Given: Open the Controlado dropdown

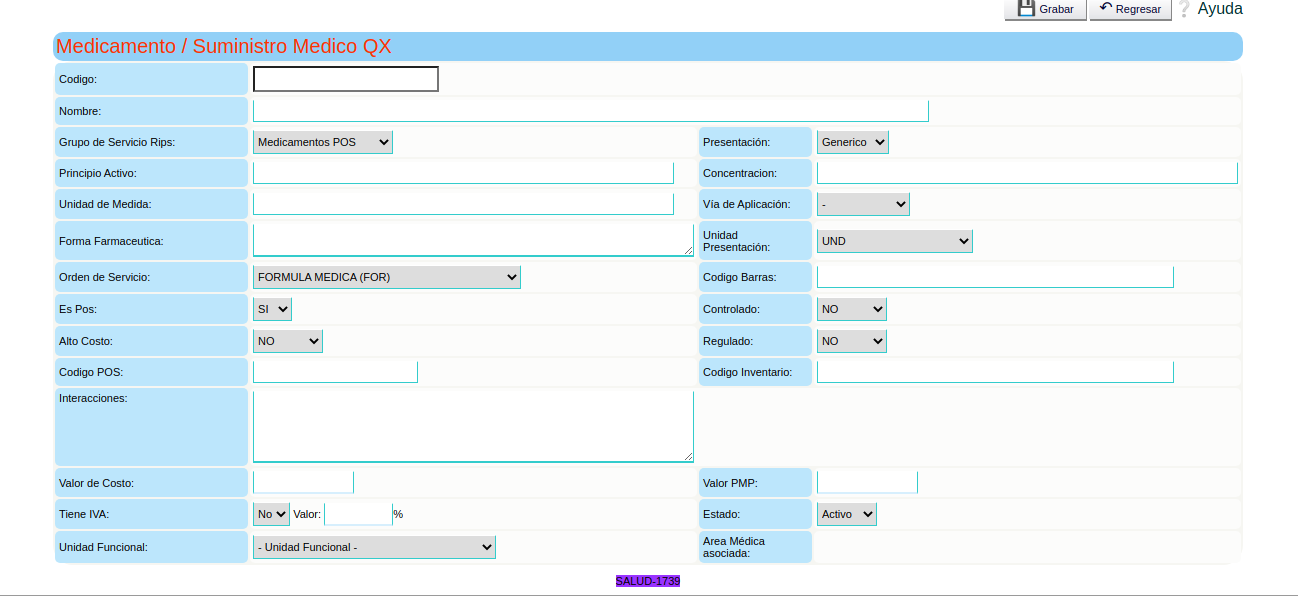Looking at the screenshot, I should click(x=851, y=309).
